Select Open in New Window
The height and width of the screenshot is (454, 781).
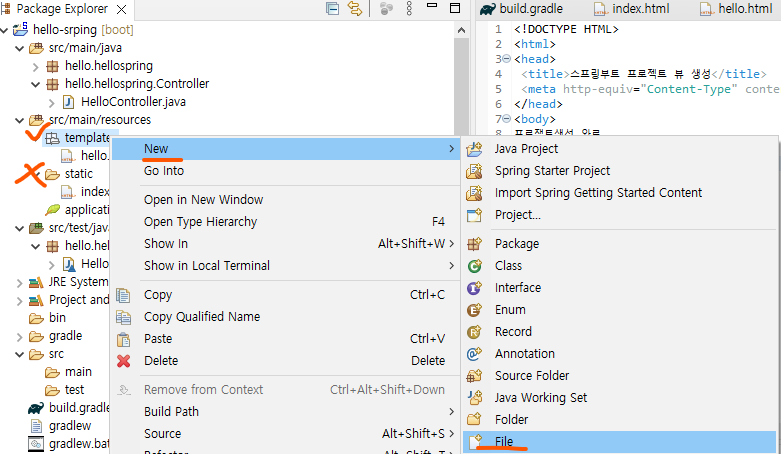pyautogui.click(x=285, y=200)
